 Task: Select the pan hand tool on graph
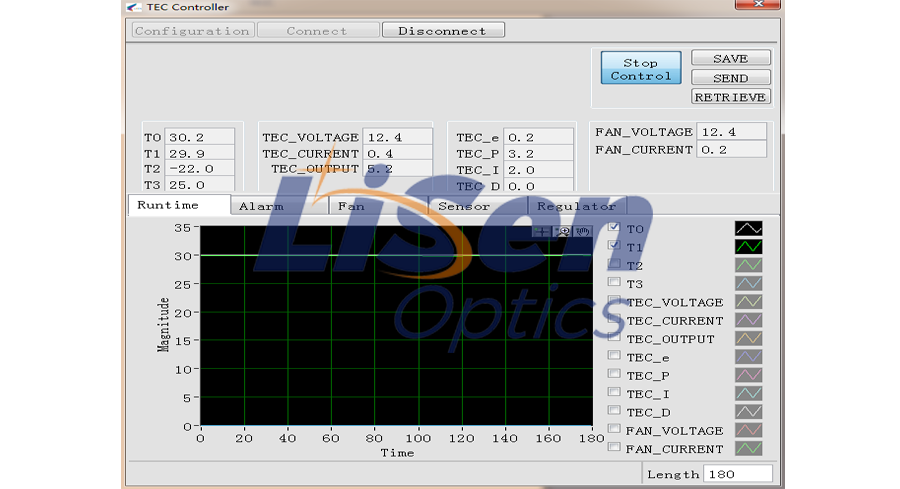click(x=582, y=231)
